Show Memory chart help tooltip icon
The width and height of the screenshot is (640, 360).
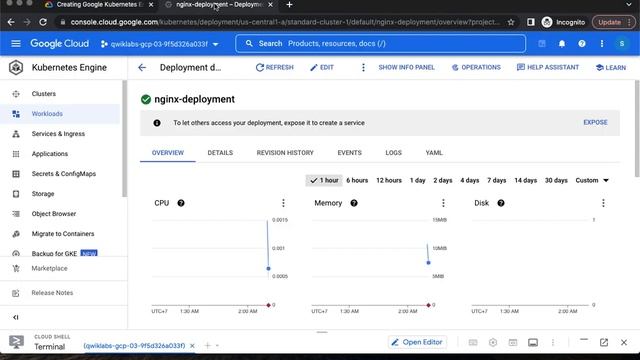tap(354, 203)
